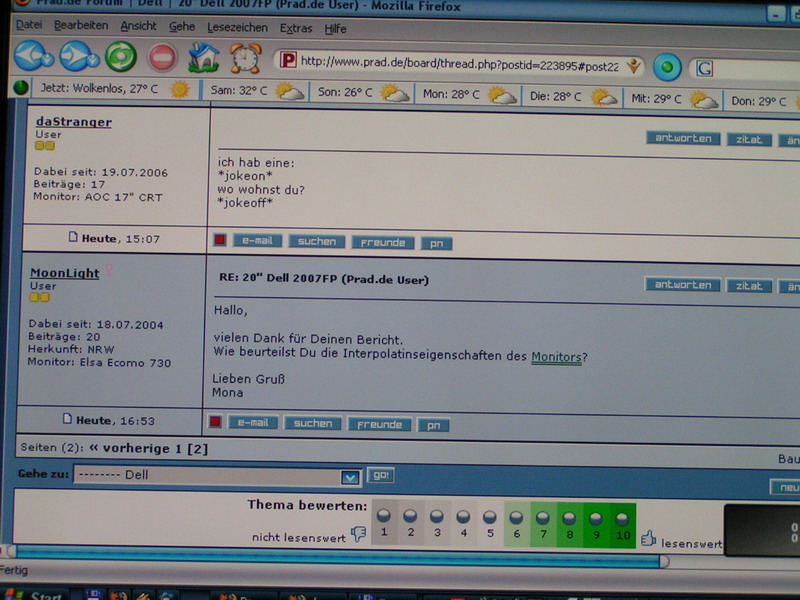Open daStranger's user profile link
This screenshot has height=600, width=800.
tap(73, 122)
